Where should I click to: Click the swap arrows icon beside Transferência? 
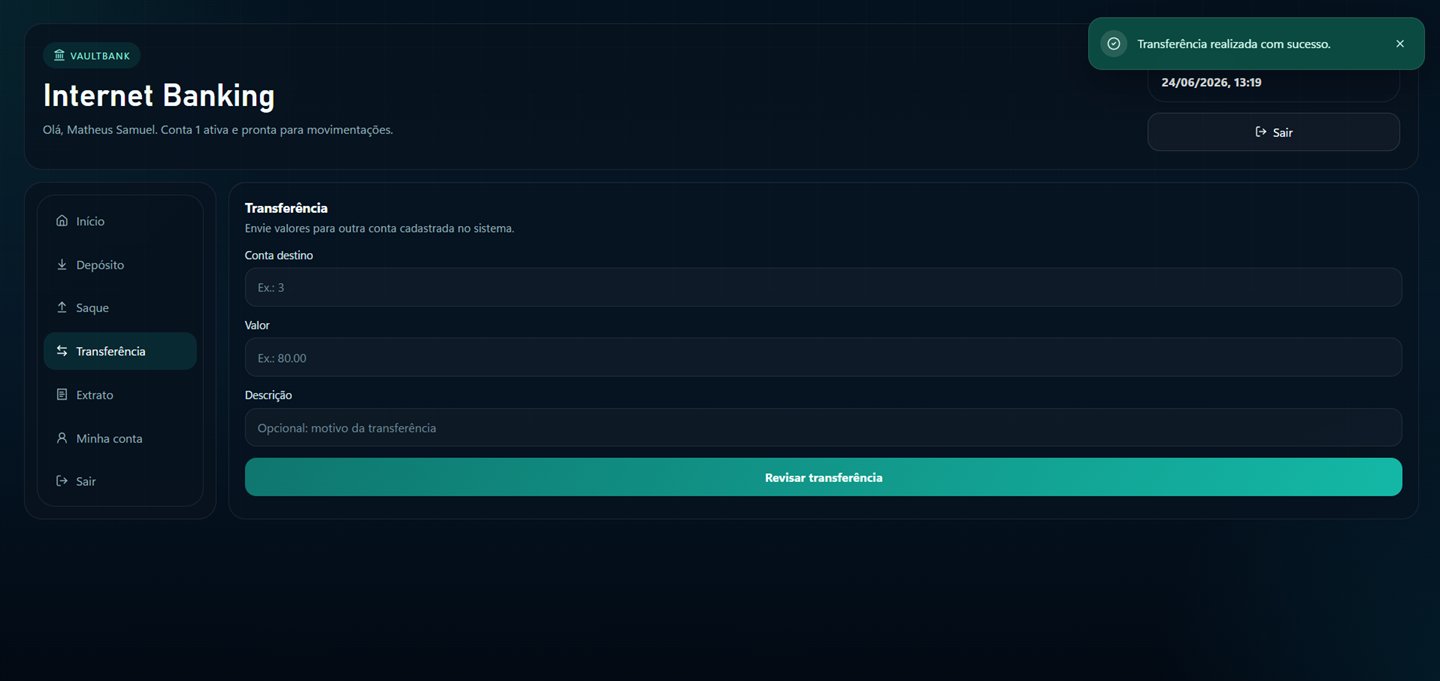pos(62,351)
